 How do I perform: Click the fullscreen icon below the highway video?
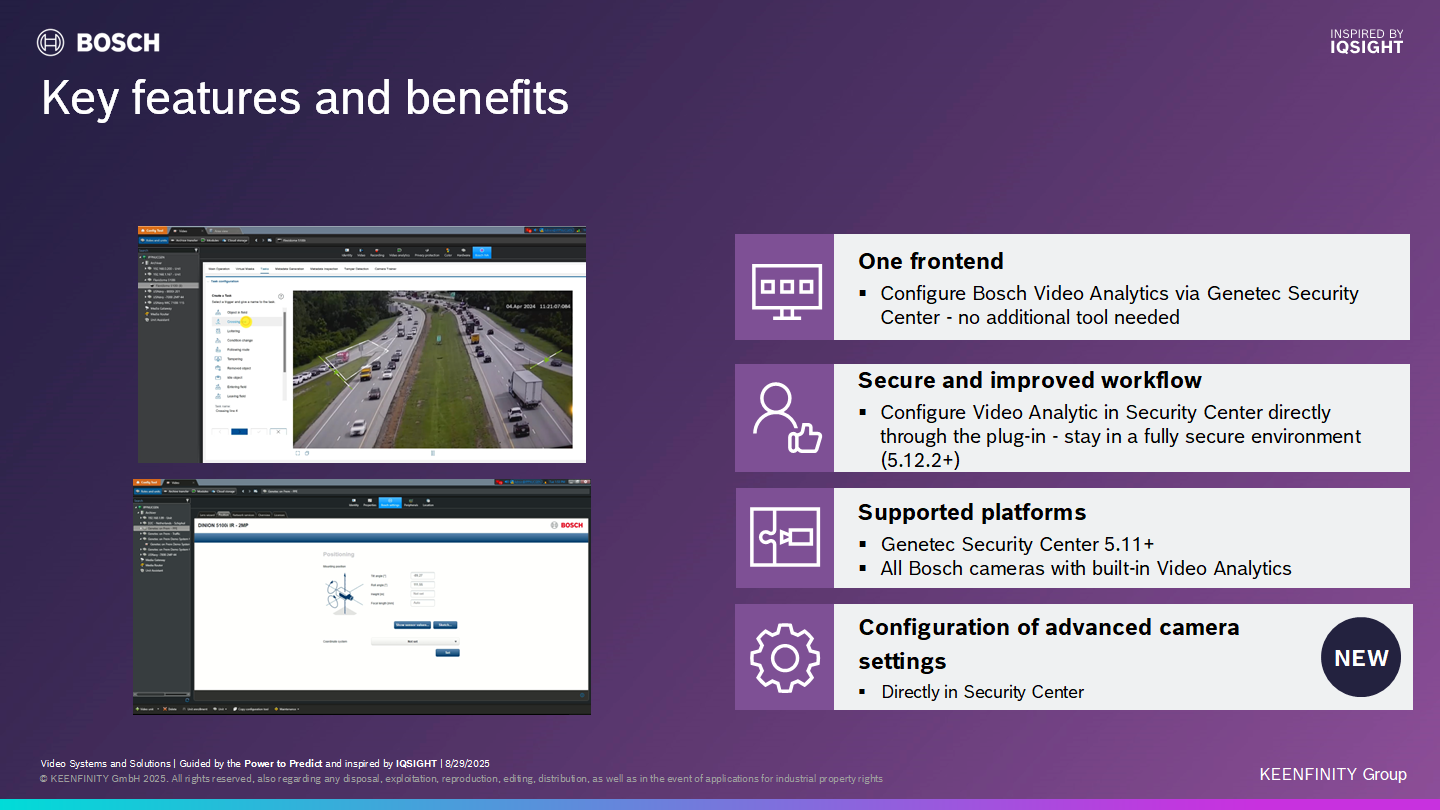297,453
